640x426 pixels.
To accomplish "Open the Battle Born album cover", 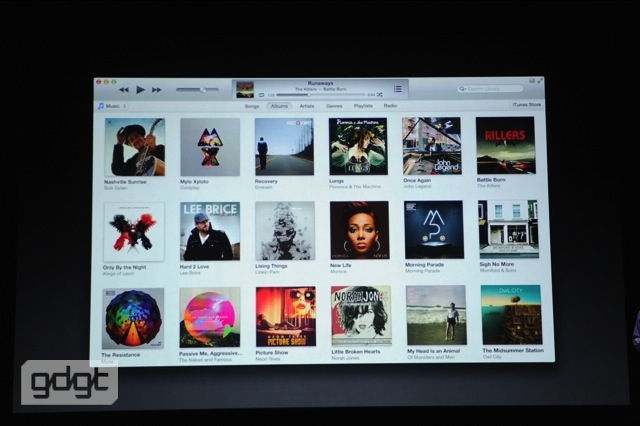I will click(x=506, y=145).
